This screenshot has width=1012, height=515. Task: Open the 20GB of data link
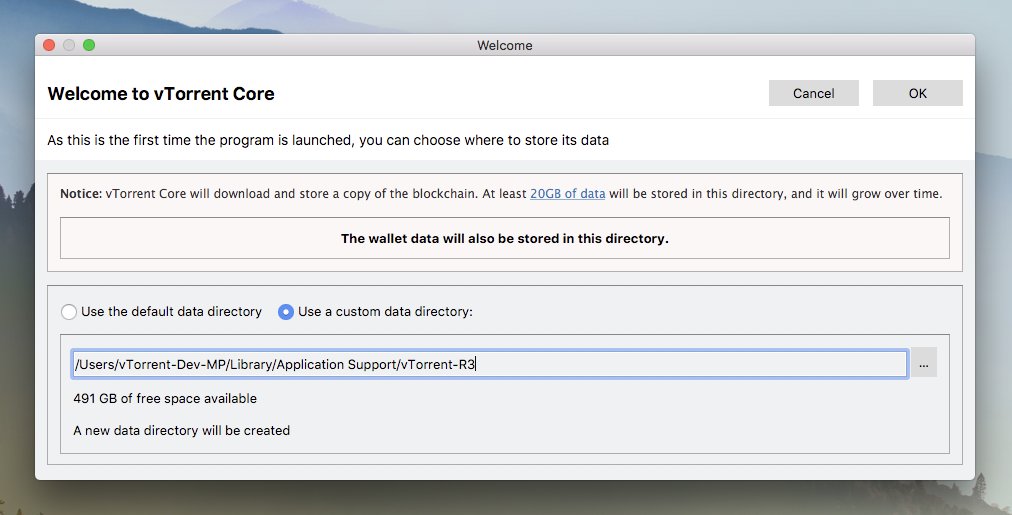pos(567,194)
